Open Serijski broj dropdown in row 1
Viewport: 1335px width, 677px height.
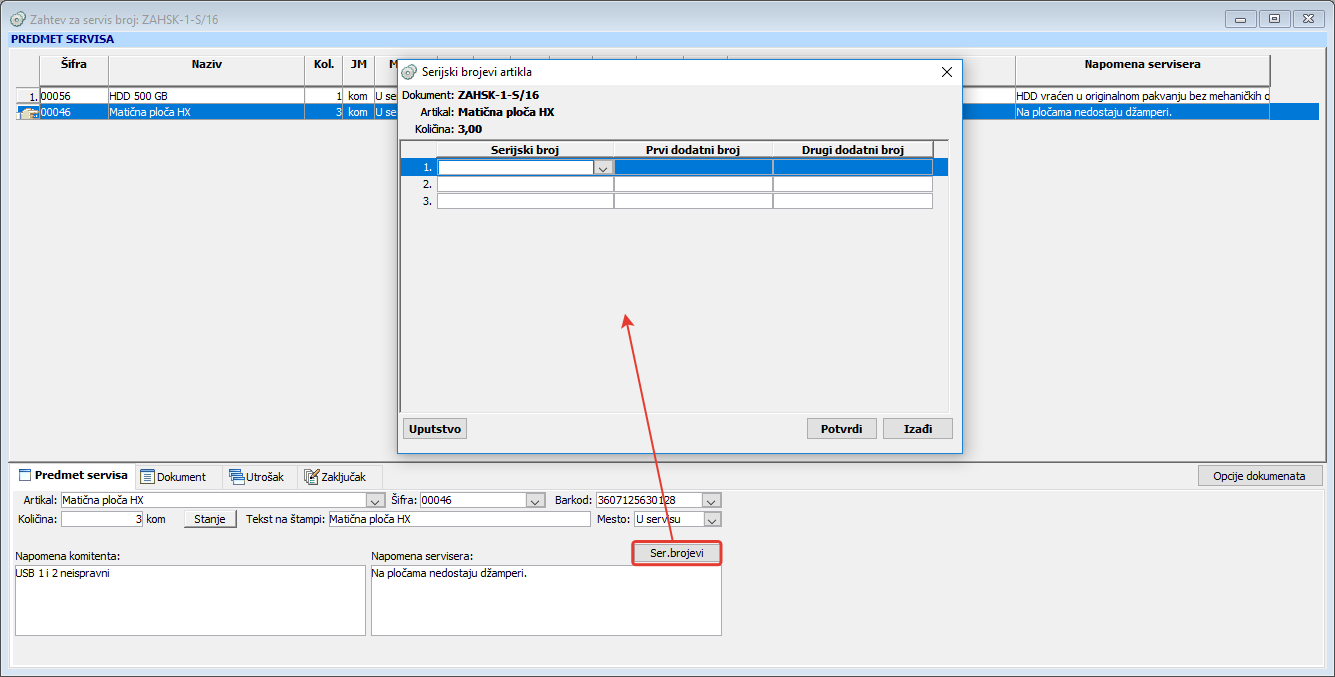tap(603, 168)
